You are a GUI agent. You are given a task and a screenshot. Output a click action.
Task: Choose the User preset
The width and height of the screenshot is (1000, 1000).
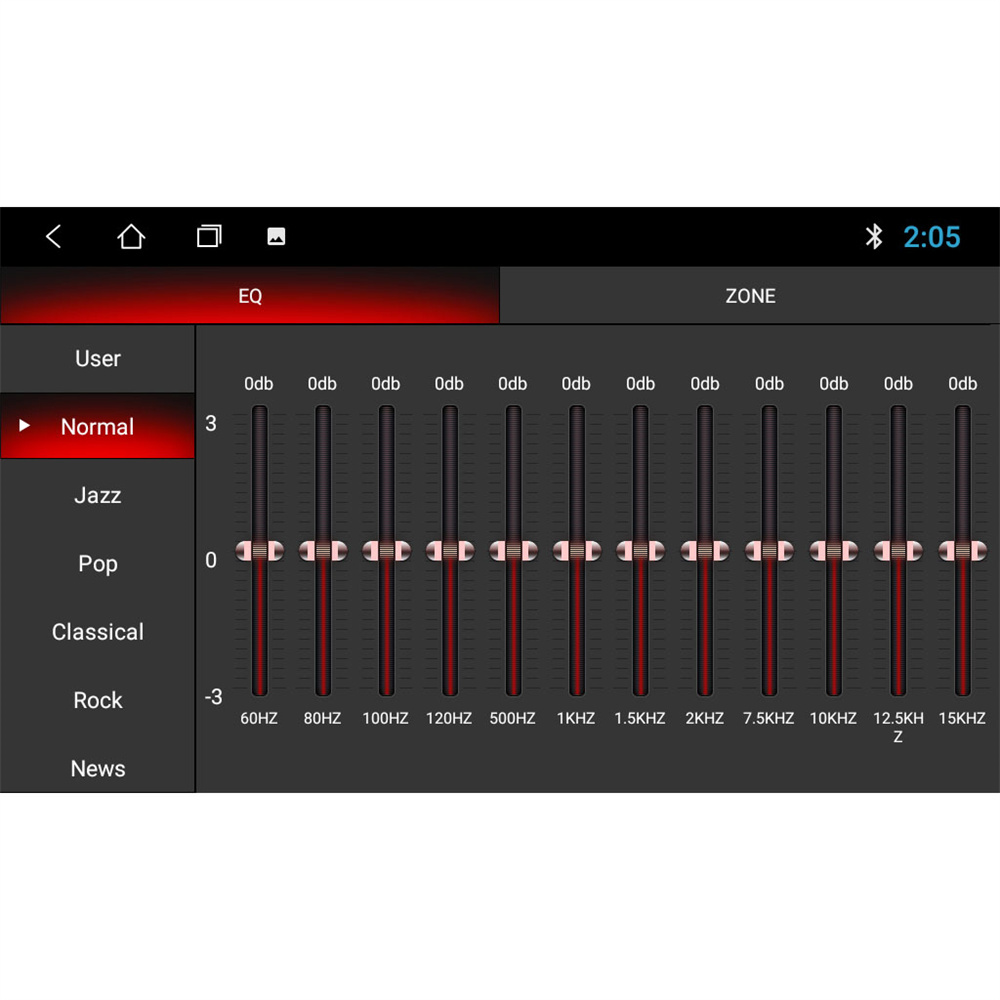pos(98,358)
